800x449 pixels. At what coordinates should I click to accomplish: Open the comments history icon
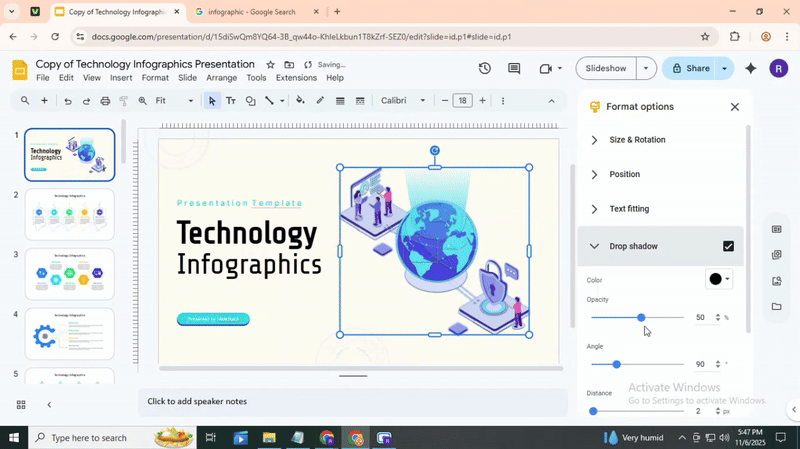coord(514,69)
